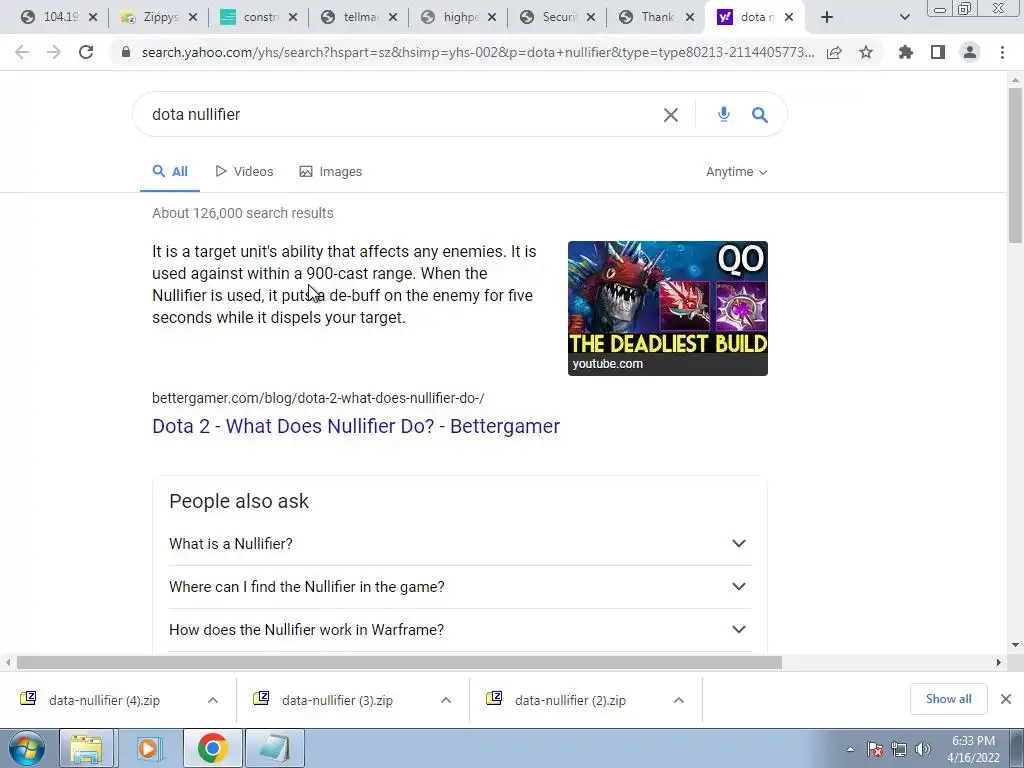
Task: Close the dota nullifier tab
Action: click(789, 18)
